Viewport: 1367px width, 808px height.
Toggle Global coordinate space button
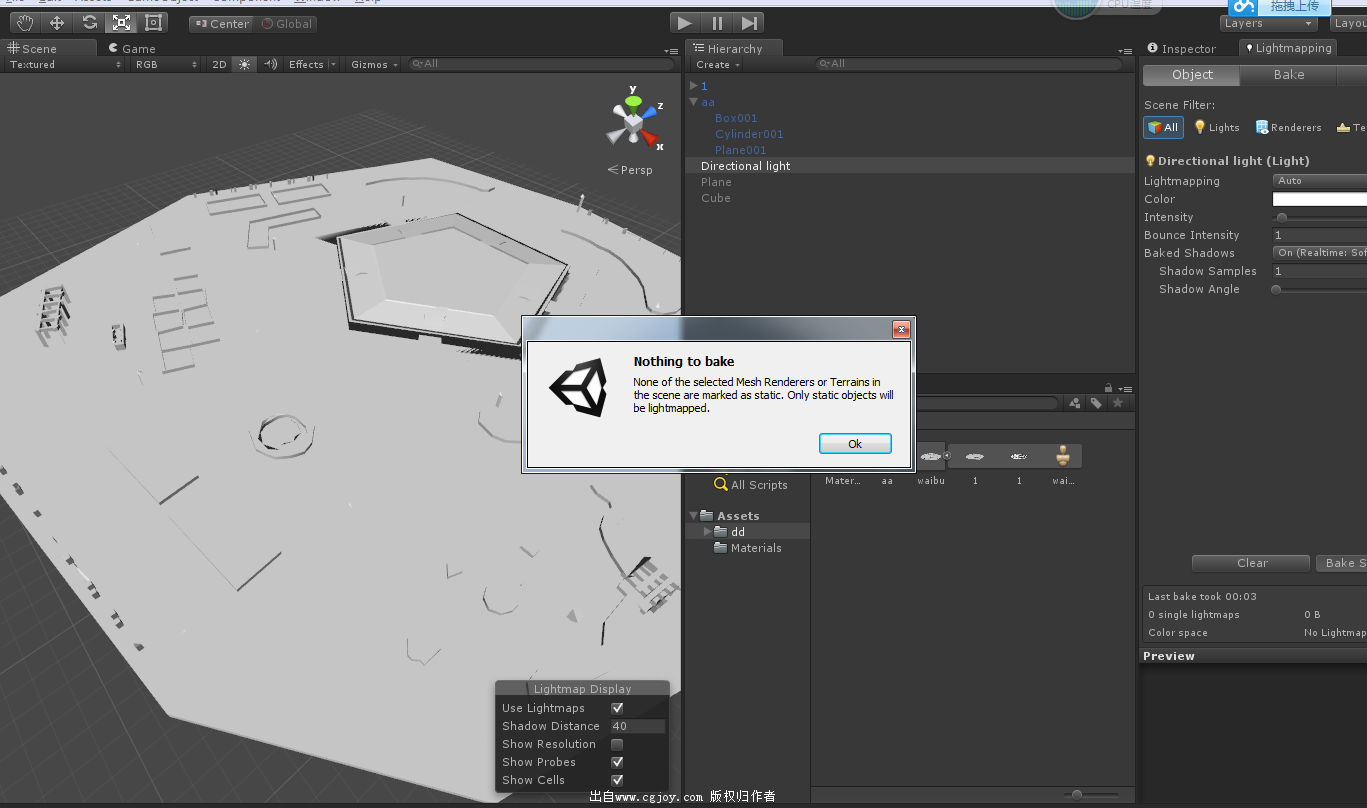(x=287, y=24)
